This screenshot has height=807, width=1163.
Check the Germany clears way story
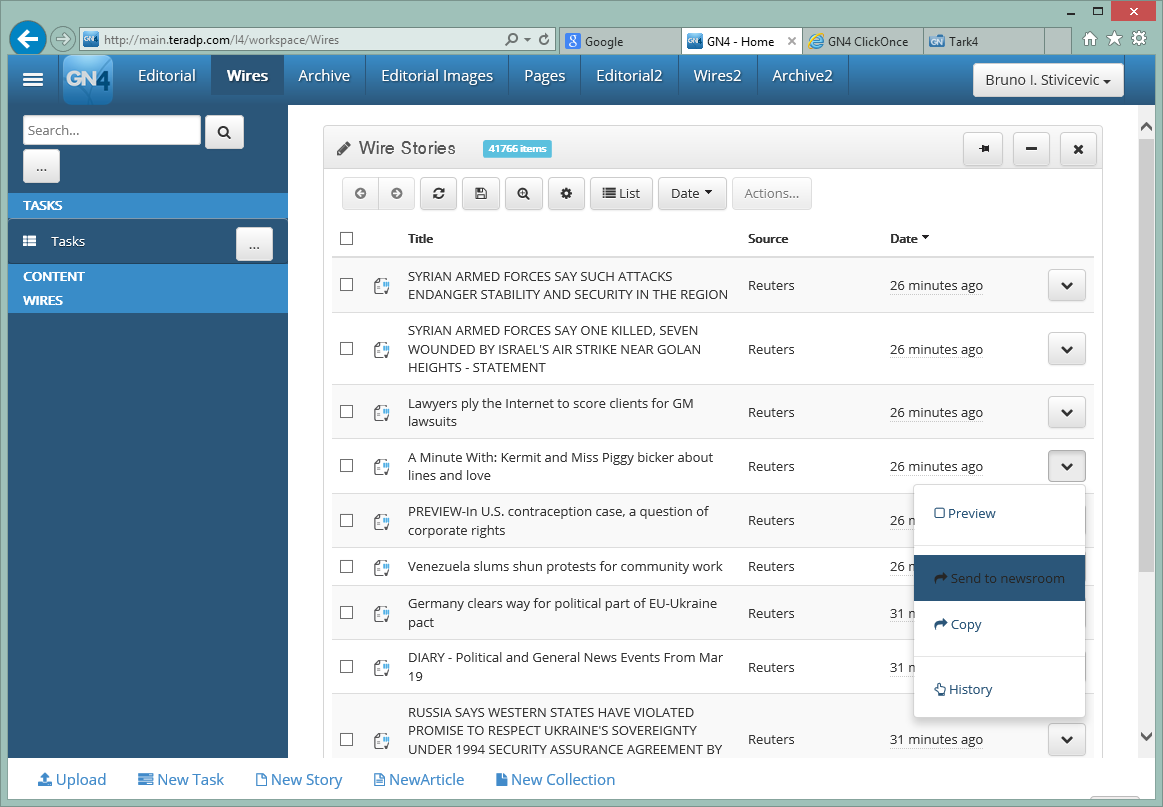346,613
